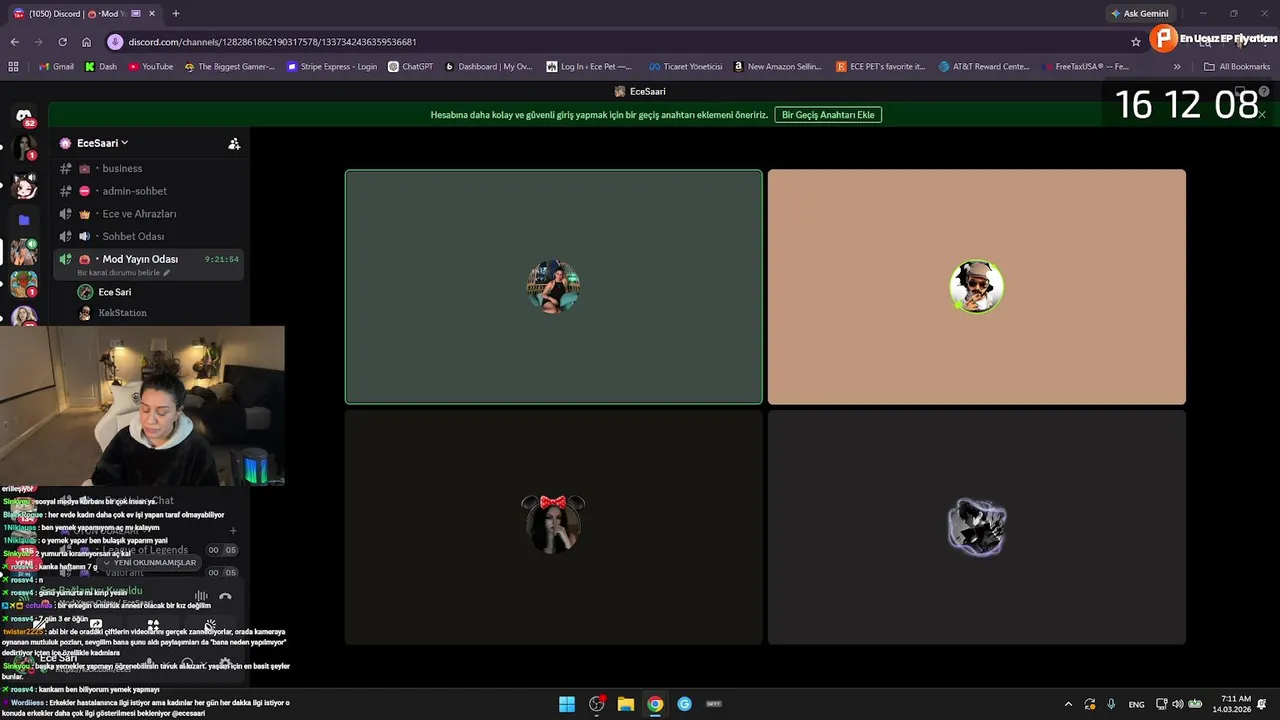Click 'Bir kanal durumu belirle' text
Viewport: 1280px width, 720px height.
click(x=118, y=273)
